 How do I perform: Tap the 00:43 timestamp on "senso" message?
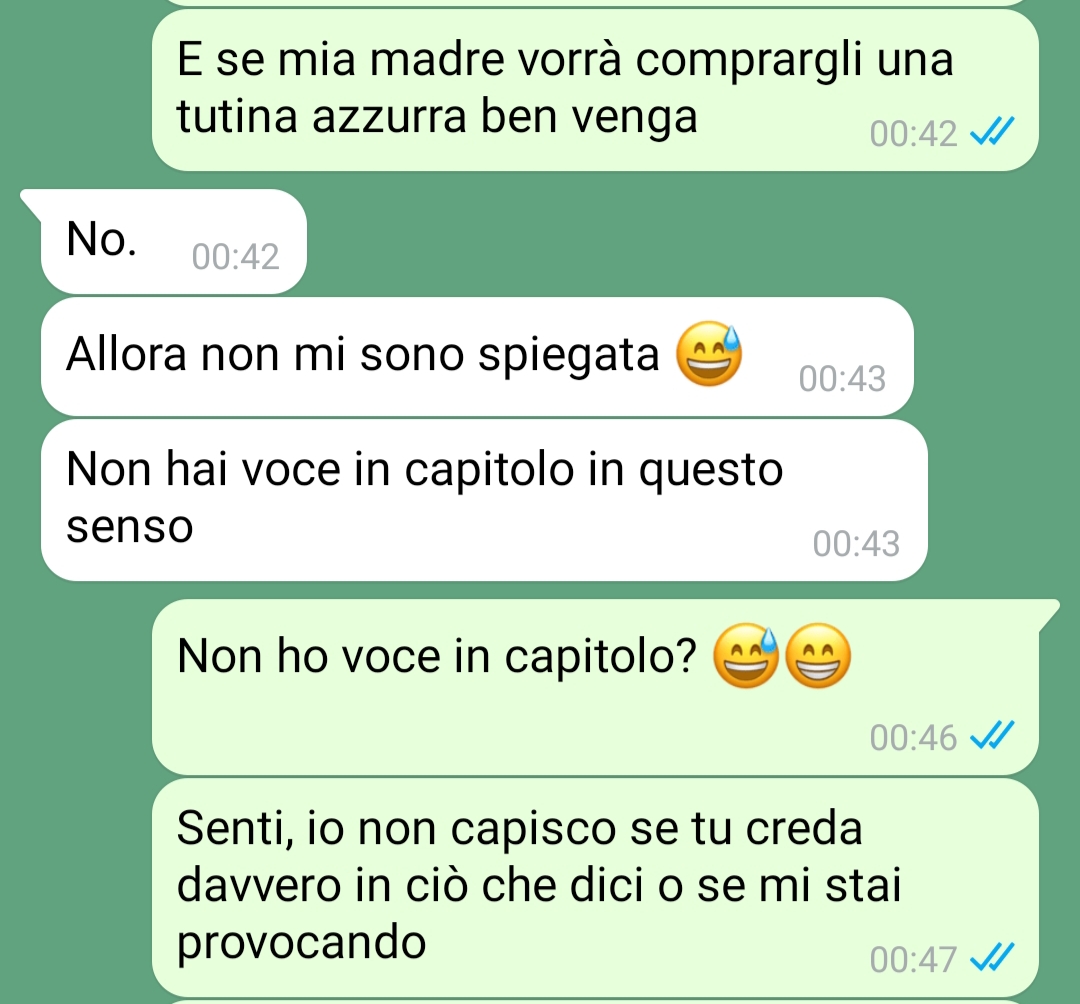point(856,544)
